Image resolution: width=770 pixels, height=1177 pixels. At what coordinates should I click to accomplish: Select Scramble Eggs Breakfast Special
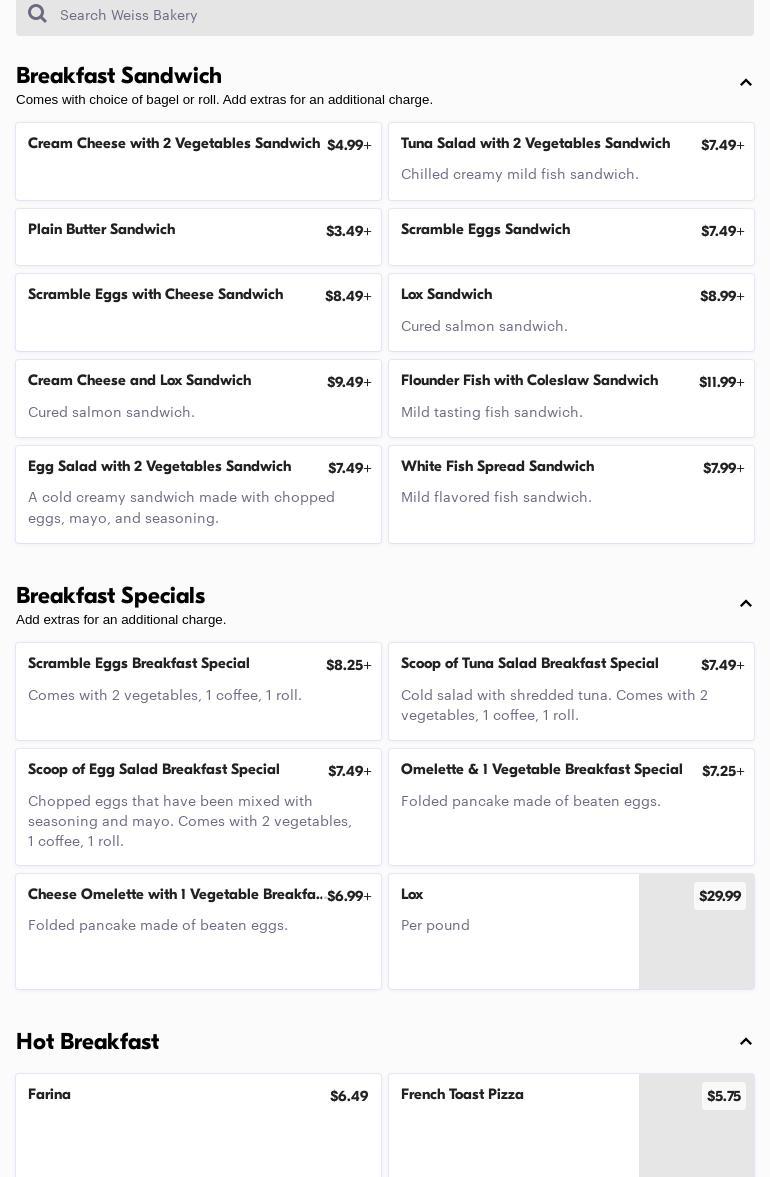click(198, 691)
